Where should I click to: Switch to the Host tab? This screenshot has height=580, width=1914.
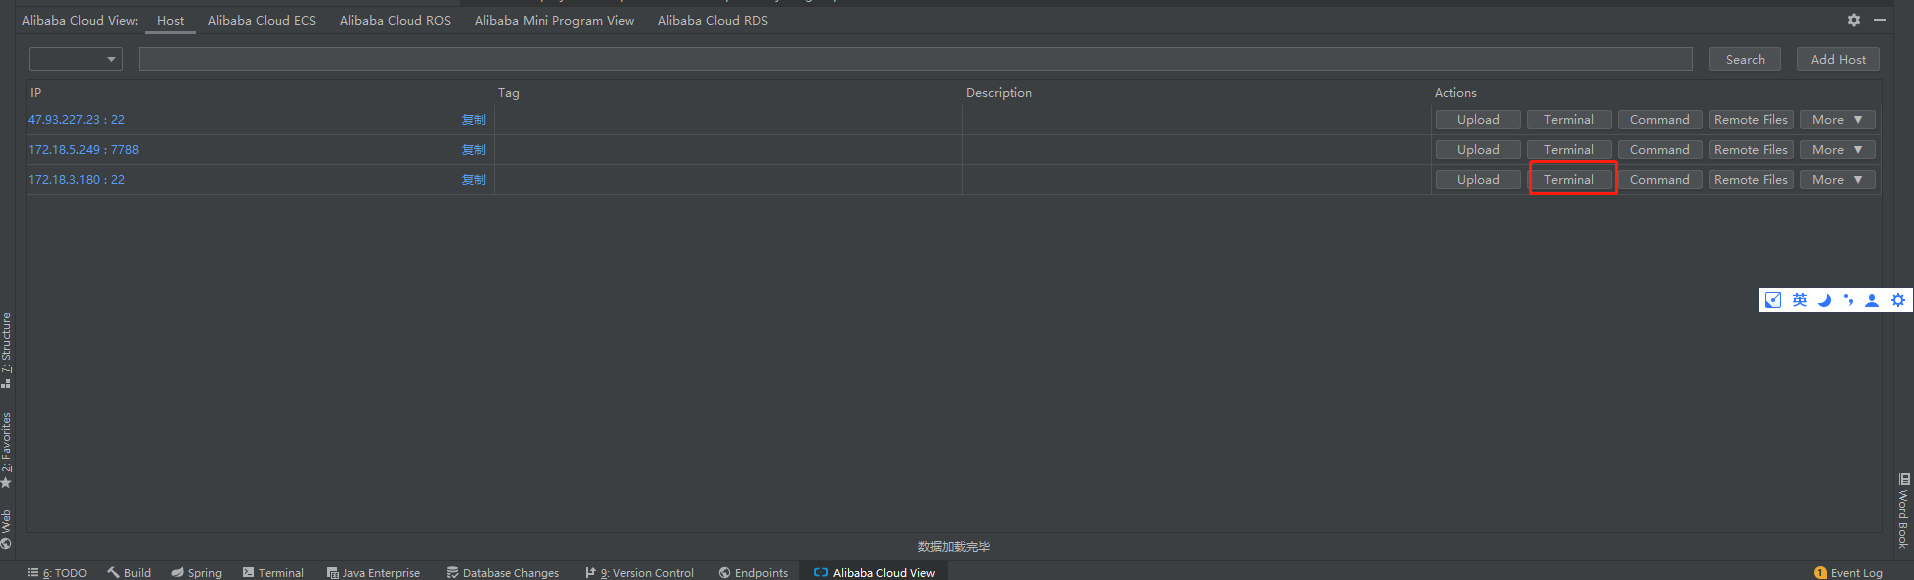(x=171, y=21)
